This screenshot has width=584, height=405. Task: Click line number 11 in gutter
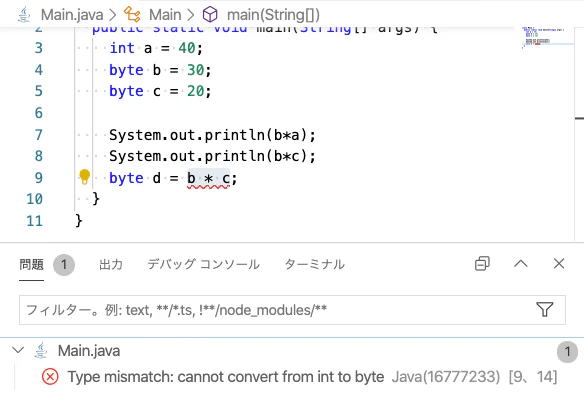click(x=35, y=221)
